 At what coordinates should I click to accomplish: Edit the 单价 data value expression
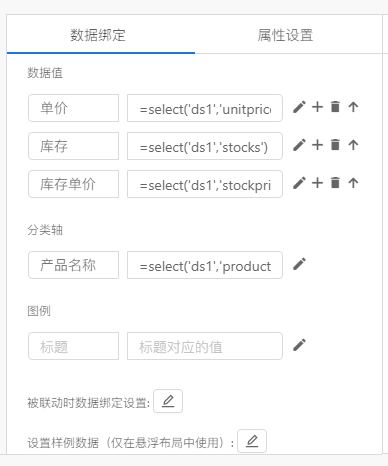click(299, 107)
